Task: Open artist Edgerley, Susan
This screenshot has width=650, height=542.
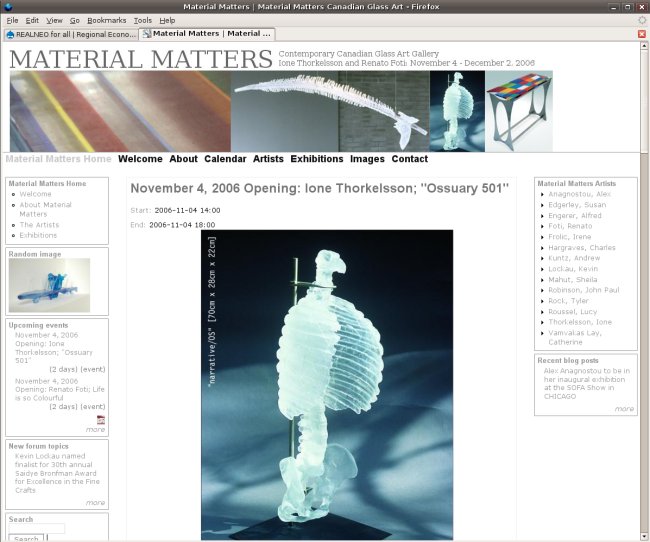Action: click(577, 205)
